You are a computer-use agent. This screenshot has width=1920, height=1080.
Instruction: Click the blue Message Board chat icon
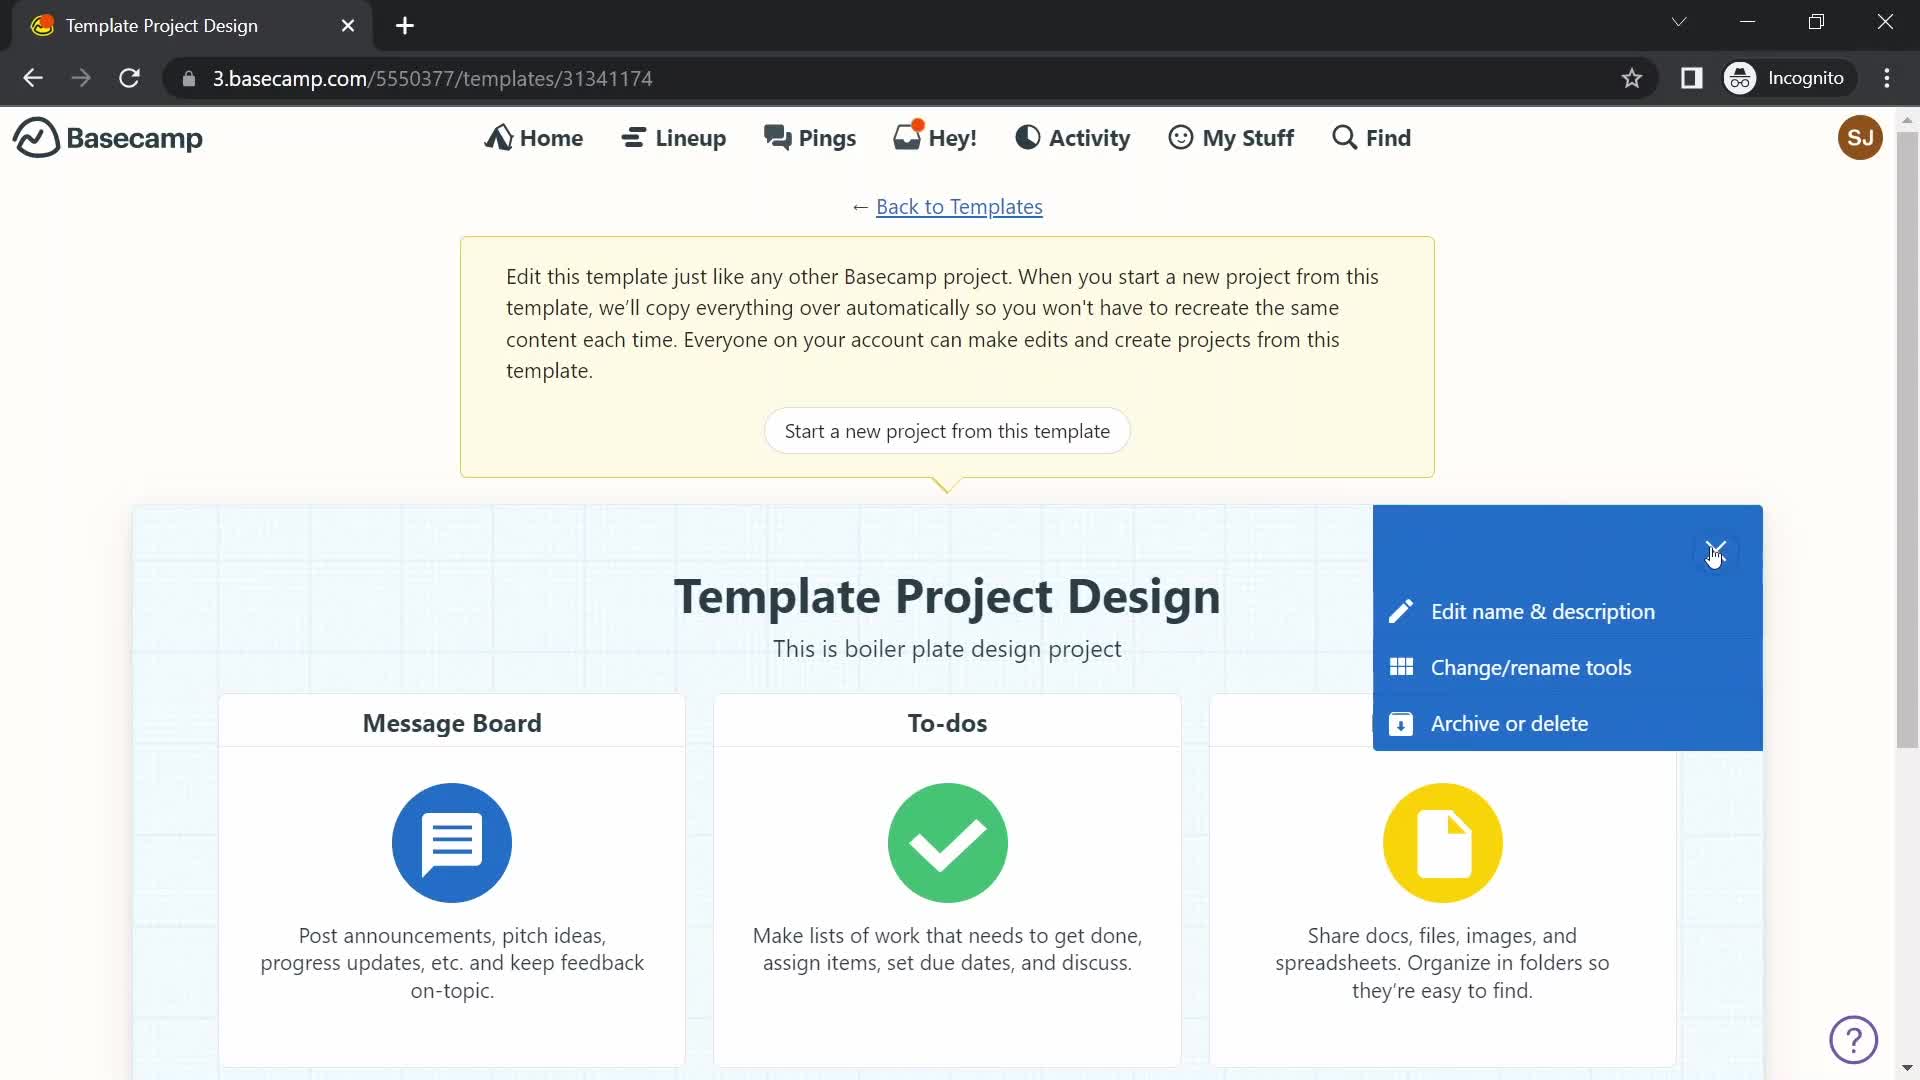[x=452, y=843]
